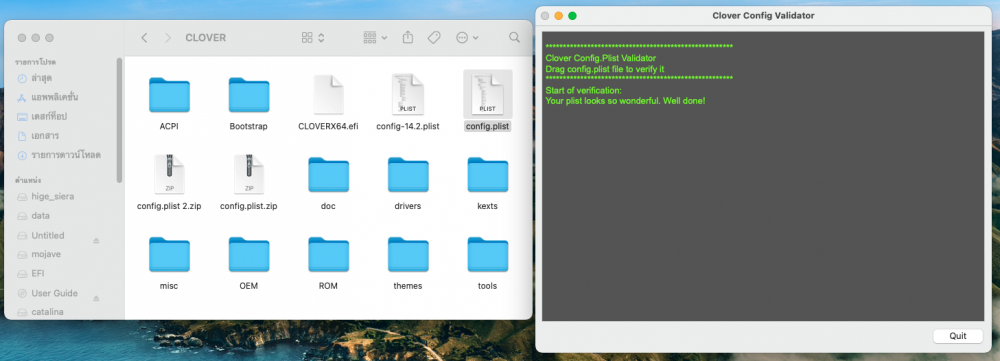
Task: Click the Finder share icon
Action: pos(408,38)
